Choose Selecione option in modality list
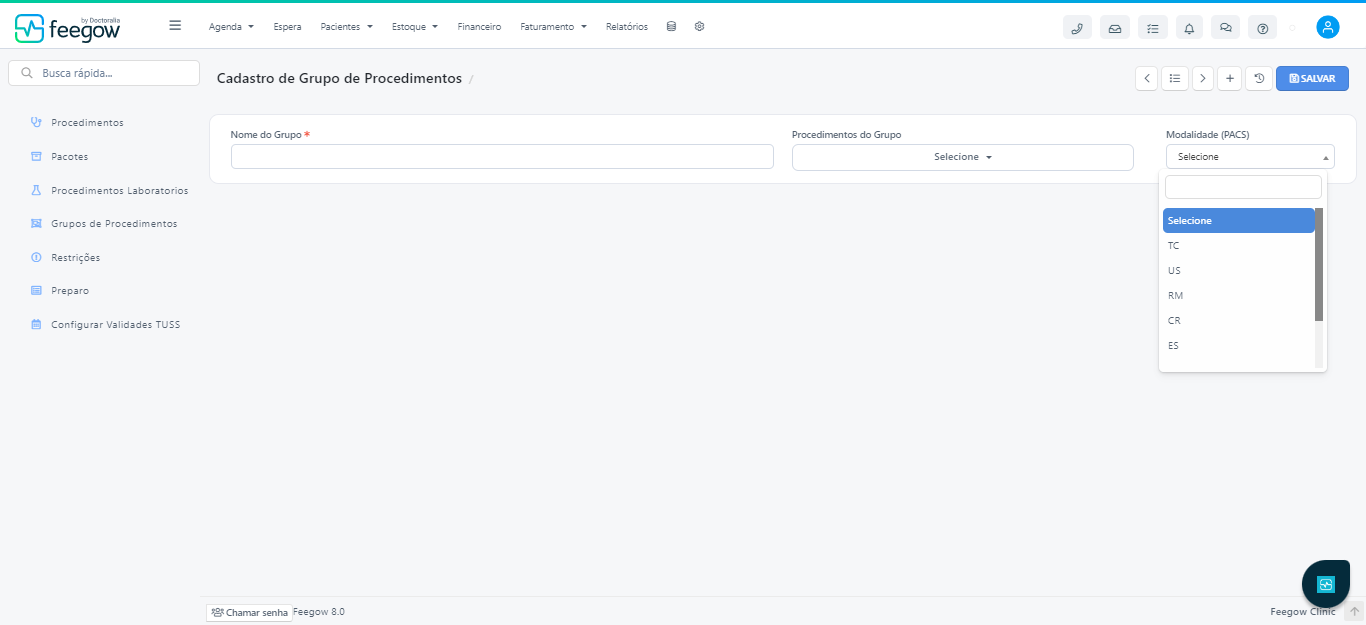Image resolution: width=1366 pixels, height=625 pixels. 1238,220
